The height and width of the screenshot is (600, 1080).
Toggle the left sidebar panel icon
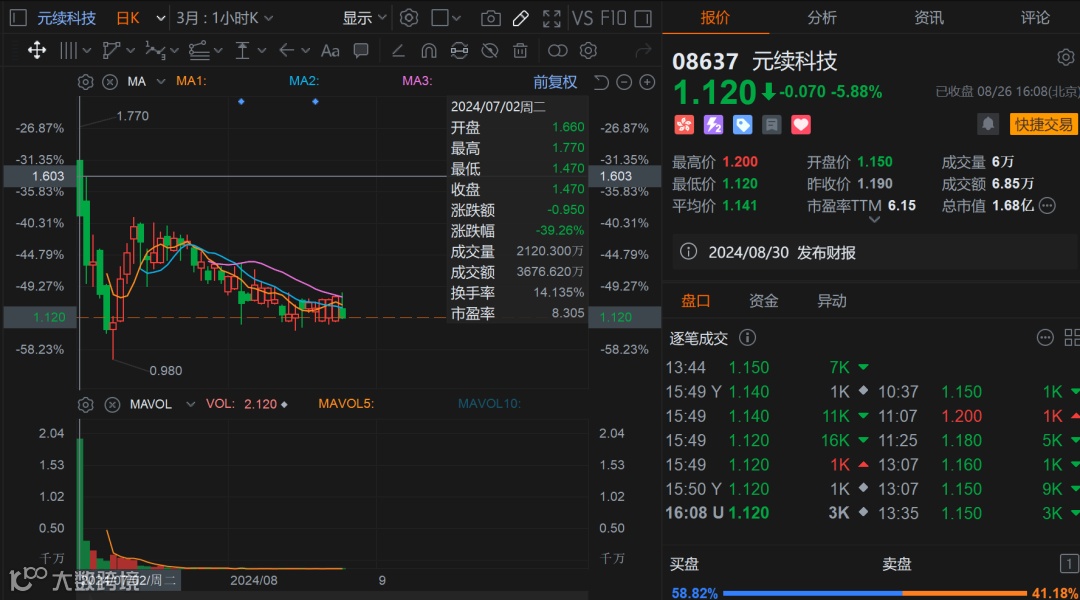(19, 18)
